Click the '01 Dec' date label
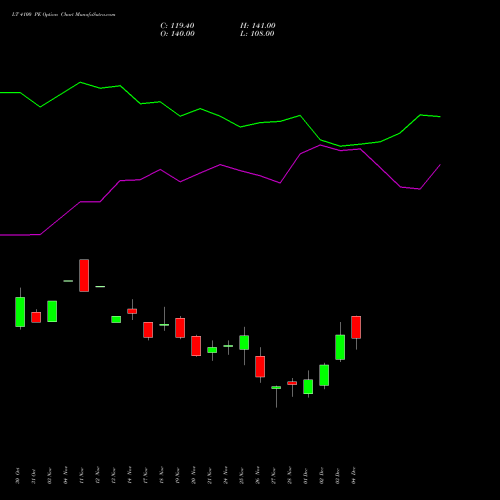Screen dimensions: 500x500 point(306,476)
